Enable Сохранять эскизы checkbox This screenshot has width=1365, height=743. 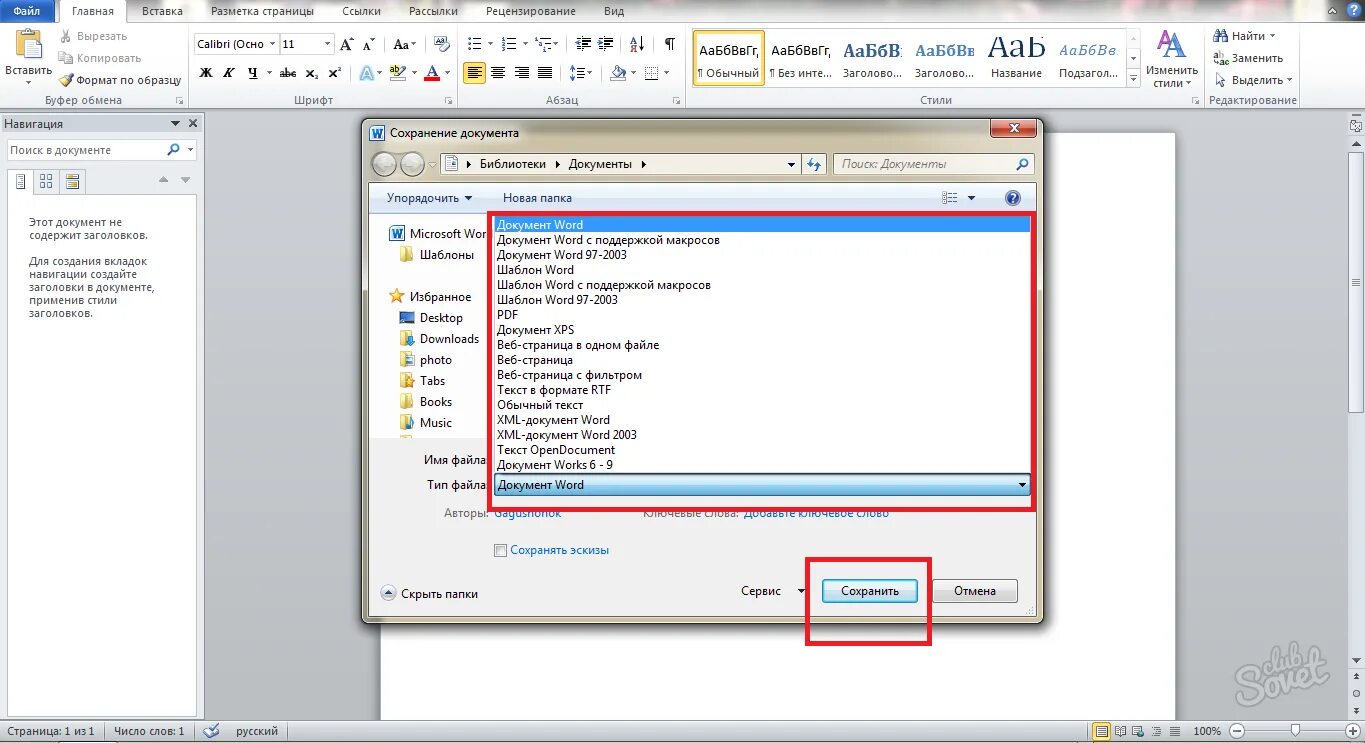[500, 550]
